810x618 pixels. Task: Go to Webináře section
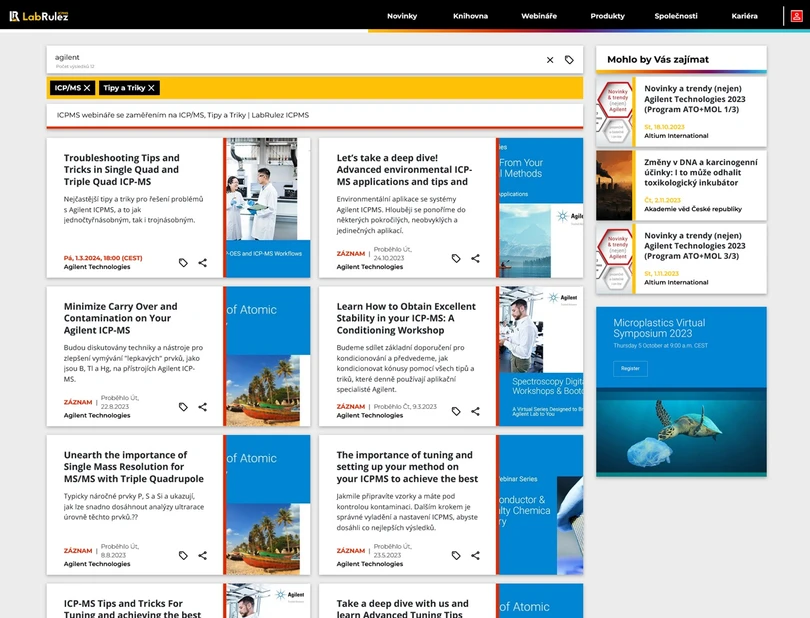(539, 16)
